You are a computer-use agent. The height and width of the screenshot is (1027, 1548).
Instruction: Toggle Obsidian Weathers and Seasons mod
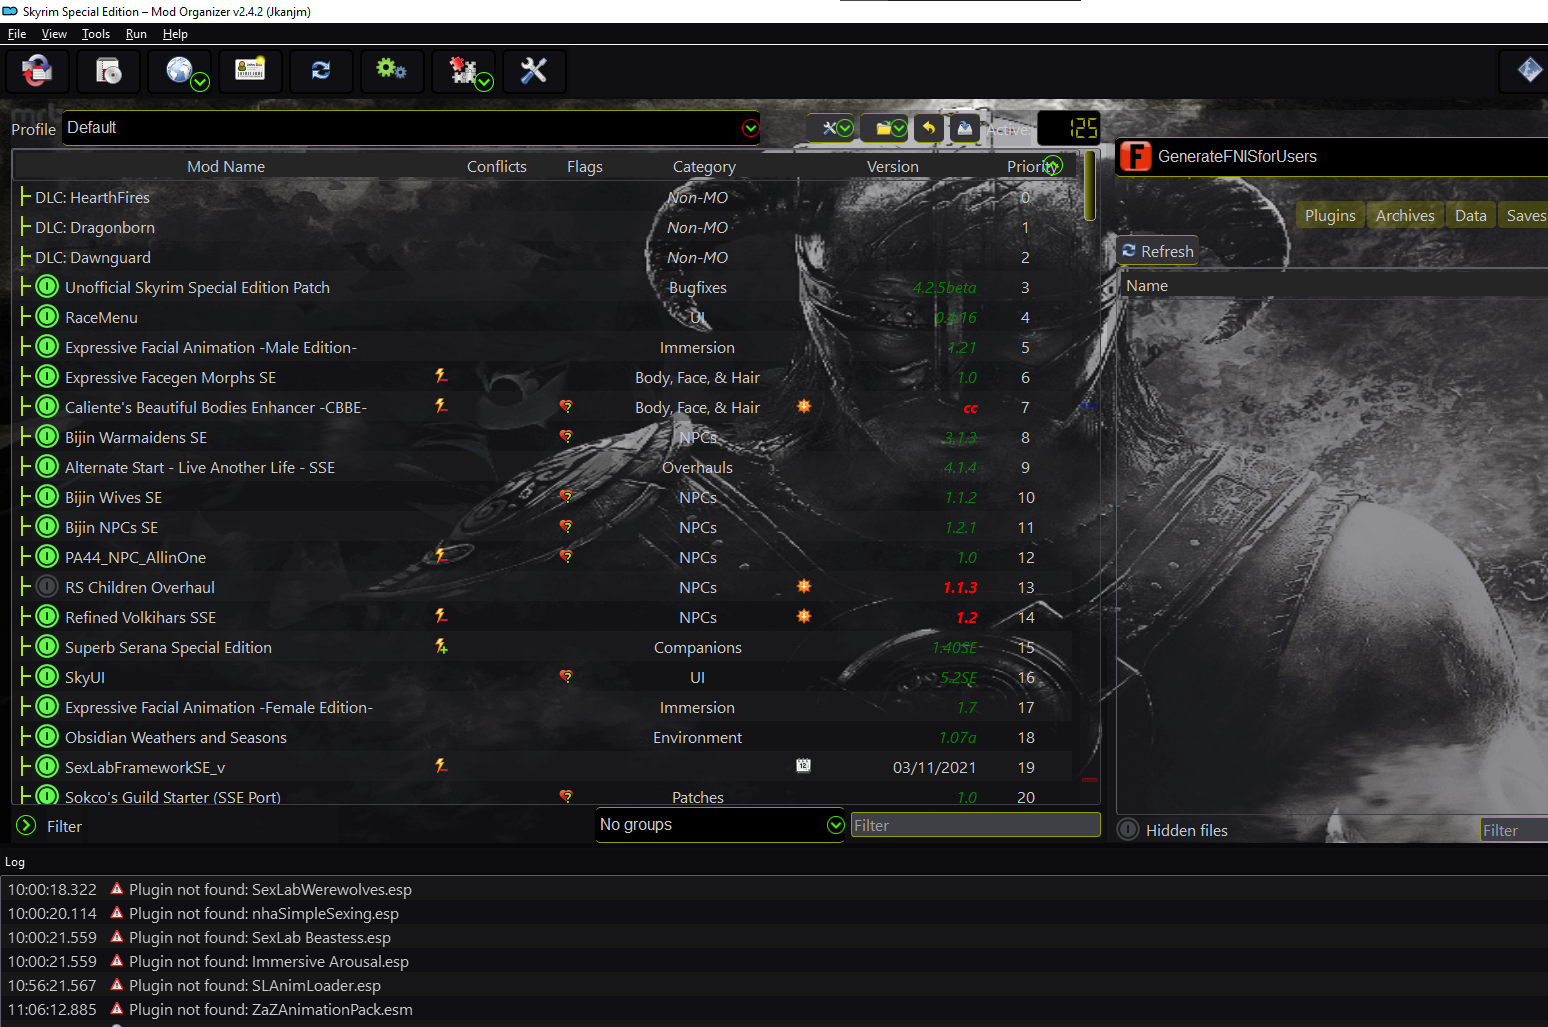click(47, 737)
